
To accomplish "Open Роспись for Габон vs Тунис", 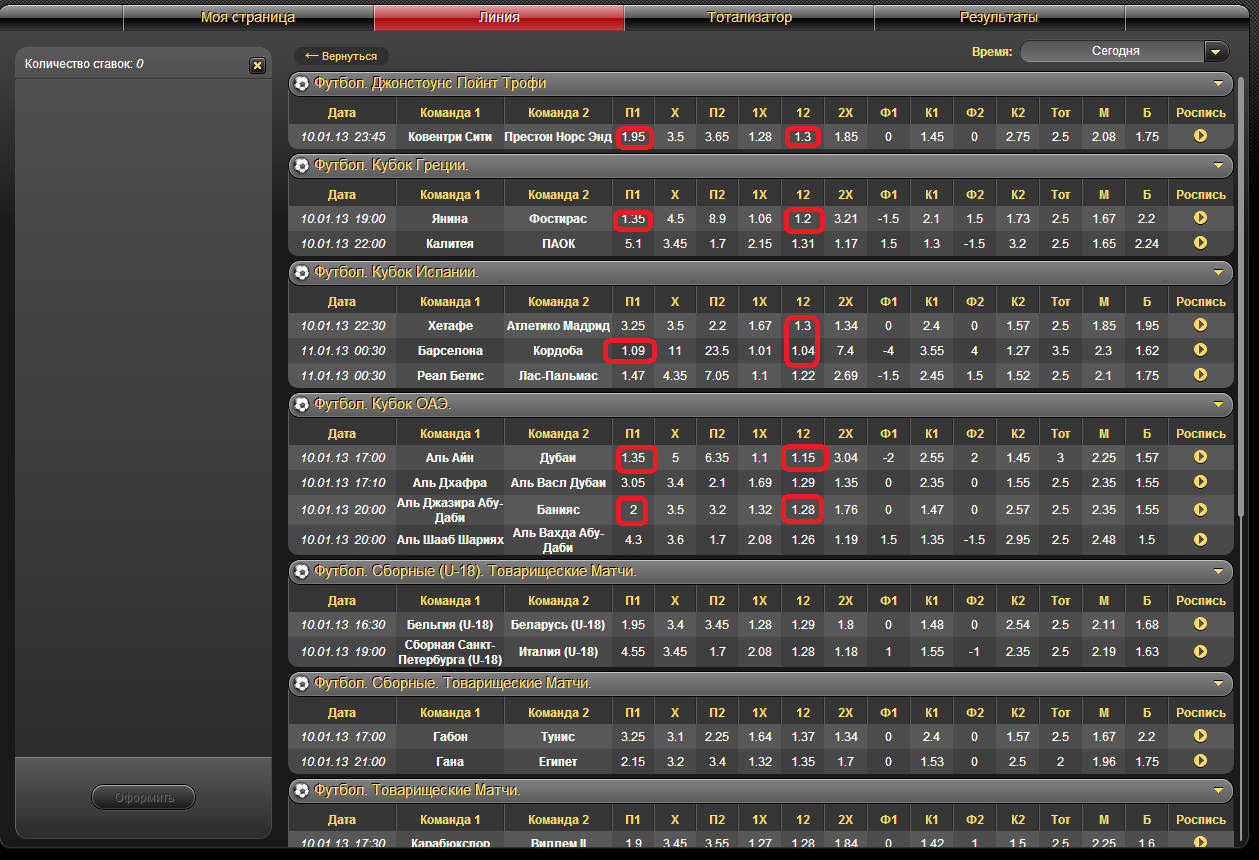I will coord(1200,736).
